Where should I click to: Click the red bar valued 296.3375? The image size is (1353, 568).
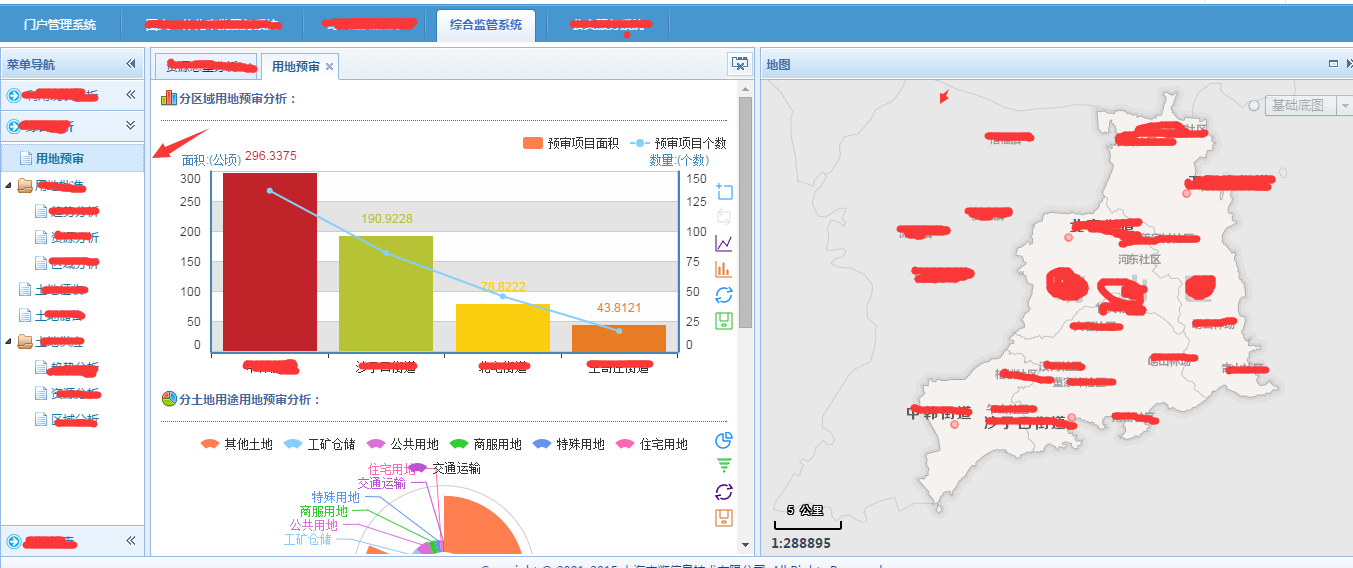(270, 262)
